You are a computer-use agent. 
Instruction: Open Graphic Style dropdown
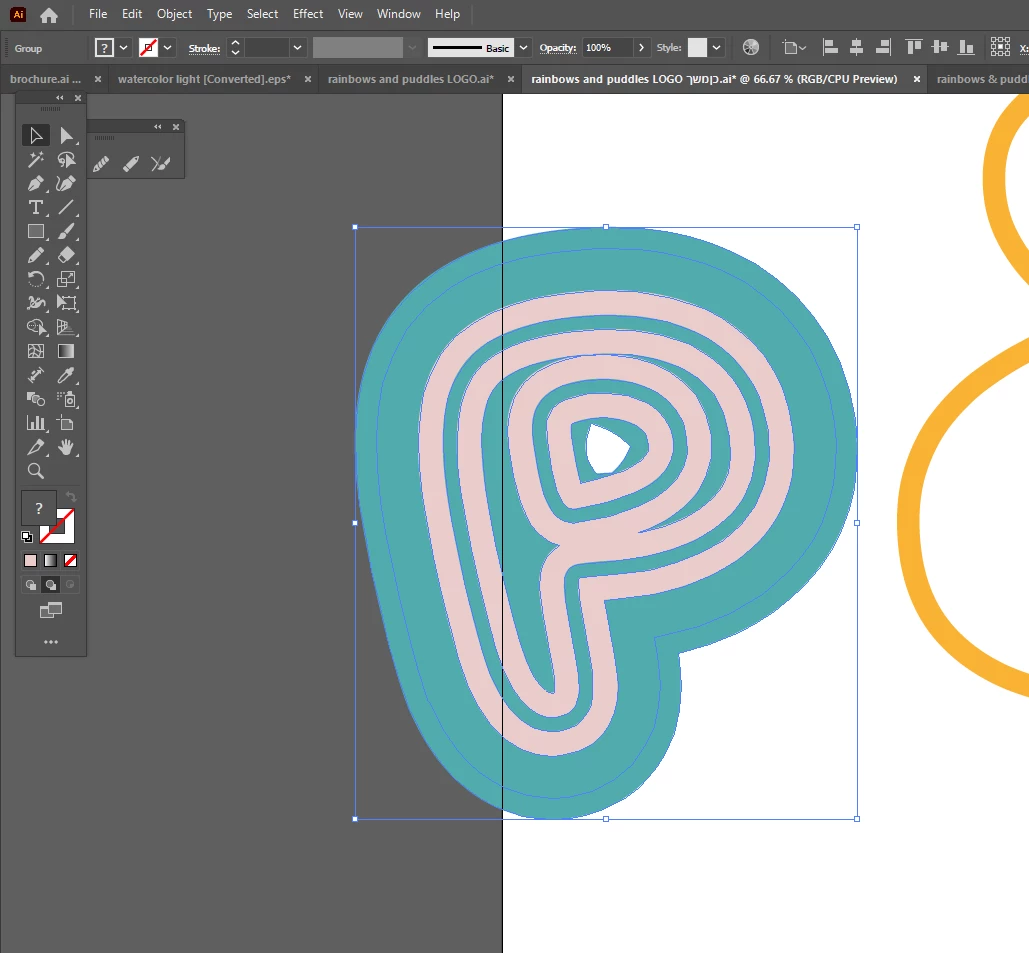pos(717,48)
